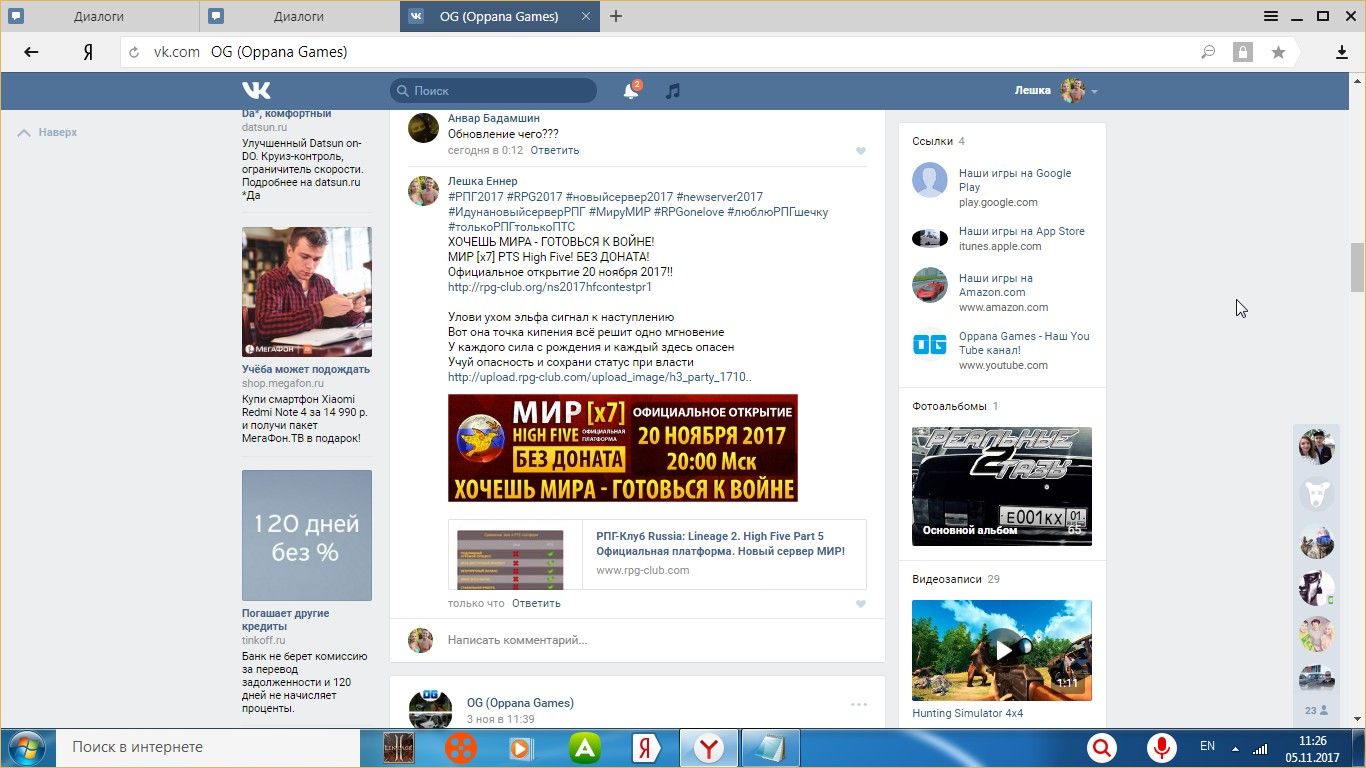The image size is (1366, 768).
Task: Open the notifications bell
Action: (631, 91)
